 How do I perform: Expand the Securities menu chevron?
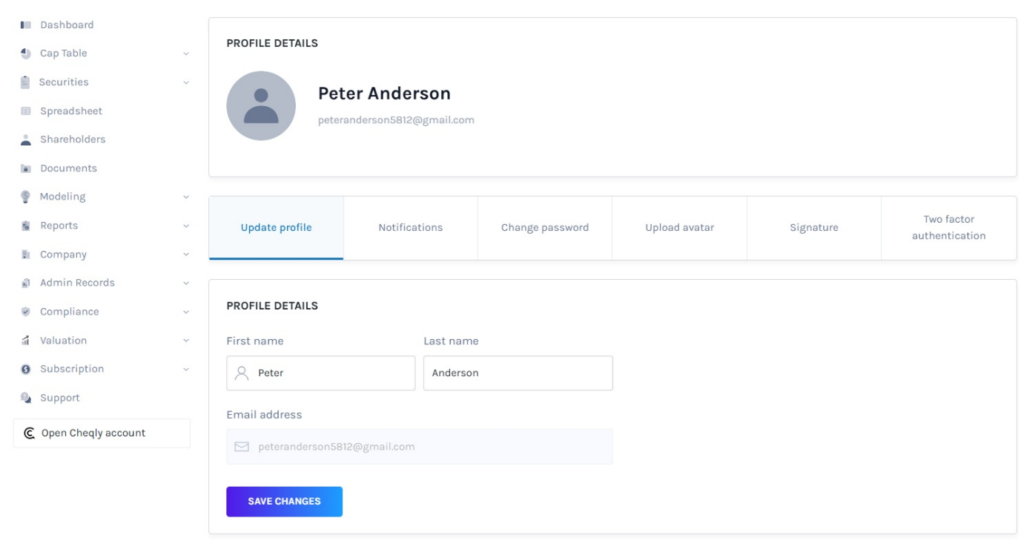click(x=186, y=82)
